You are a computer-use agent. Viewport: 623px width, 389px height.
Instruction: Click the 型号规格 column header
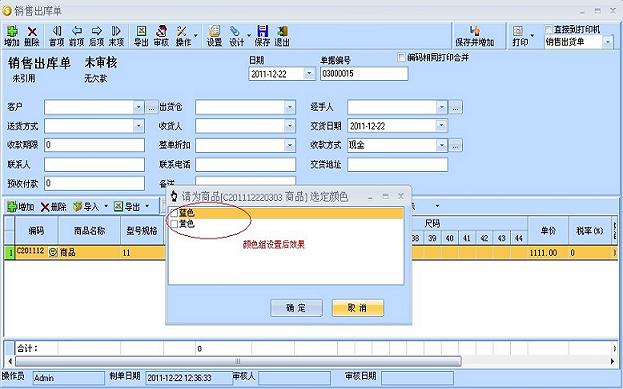[x=142, y=230]
